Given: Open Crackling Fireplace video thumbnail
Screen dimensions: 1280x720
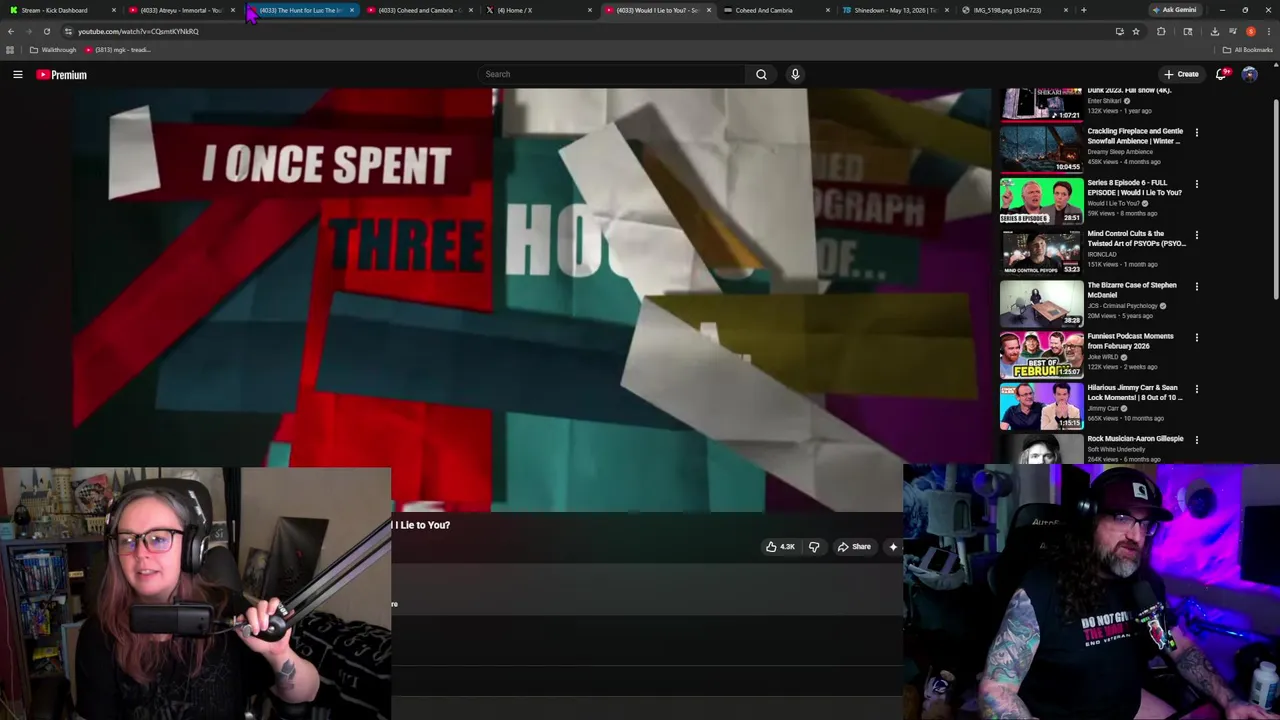Looking at the screenshot, I should point(1041,148).
